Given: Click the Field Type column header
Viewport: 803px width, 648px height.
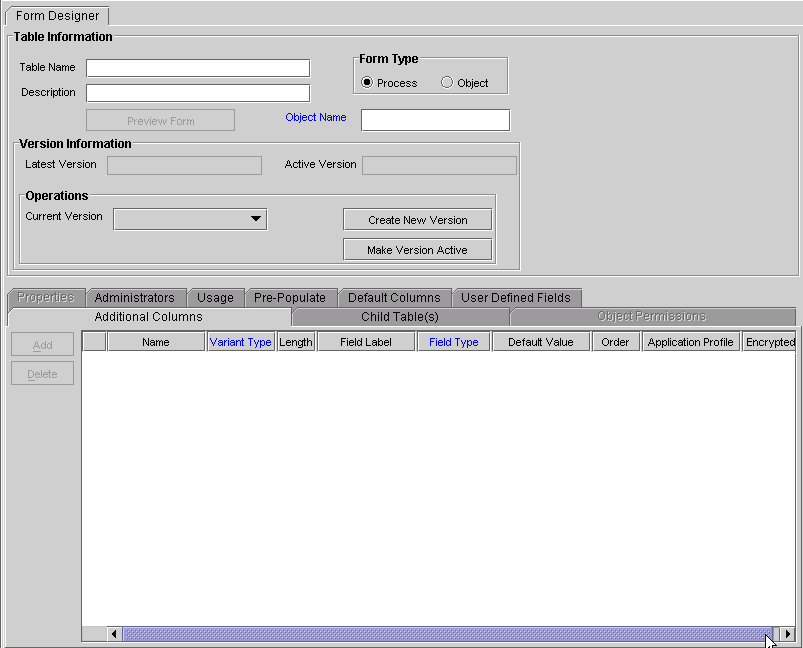Looking at the screenshot, I should coord(458,340).
